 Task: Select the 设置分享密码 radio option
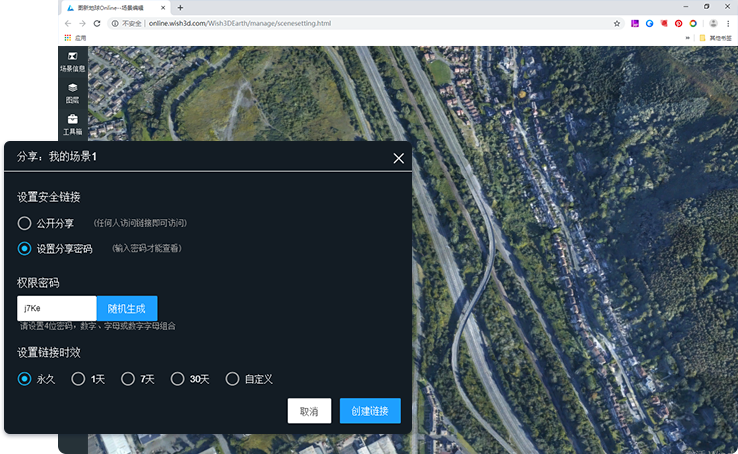[25, 248]
